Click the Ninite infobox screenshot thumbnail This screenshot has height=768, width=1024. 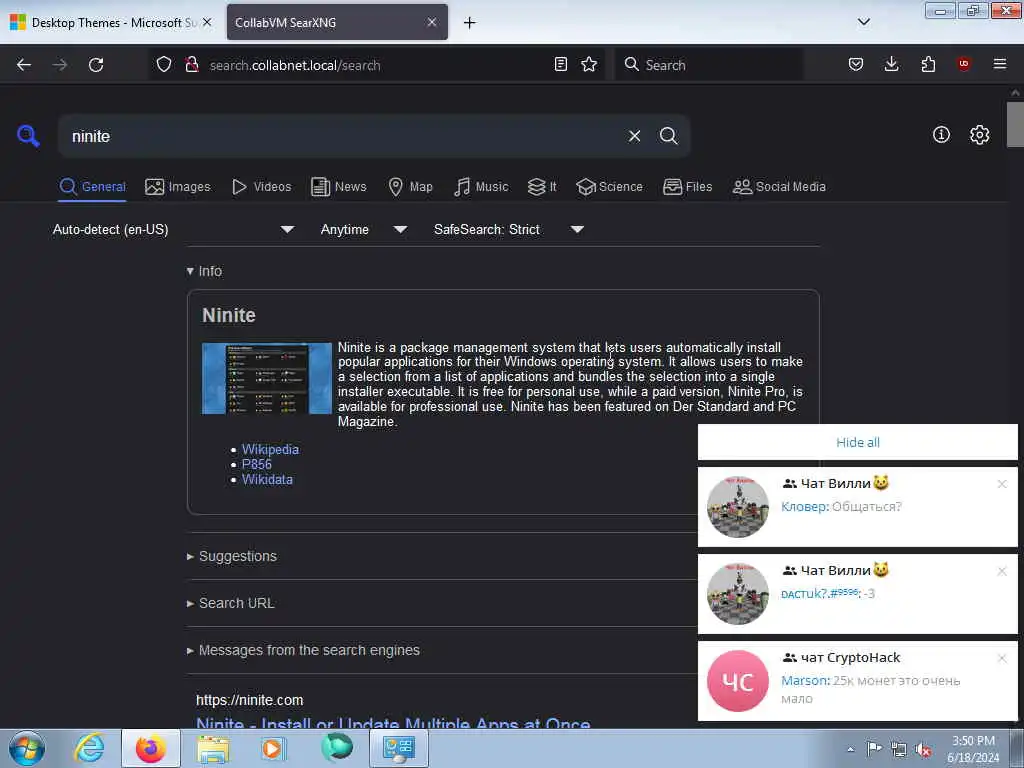[266, 378]
